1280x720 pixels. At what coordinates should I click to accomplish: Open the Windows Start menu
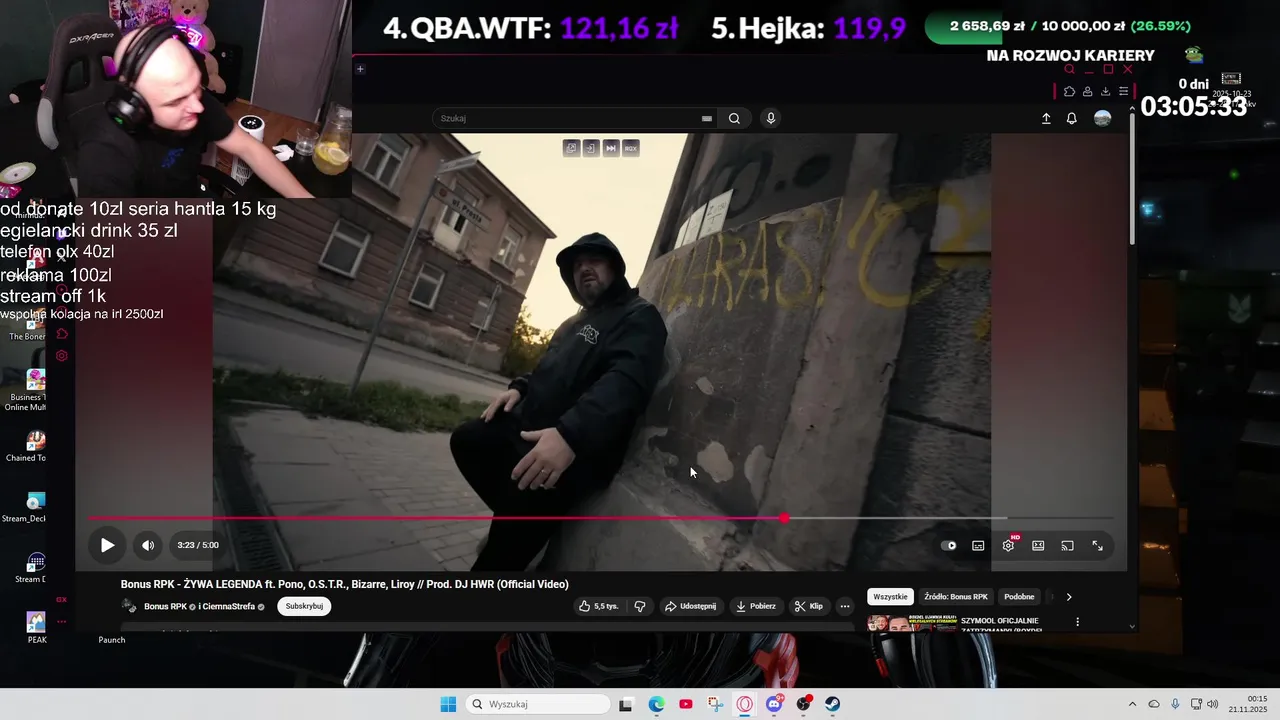[448, 704]
